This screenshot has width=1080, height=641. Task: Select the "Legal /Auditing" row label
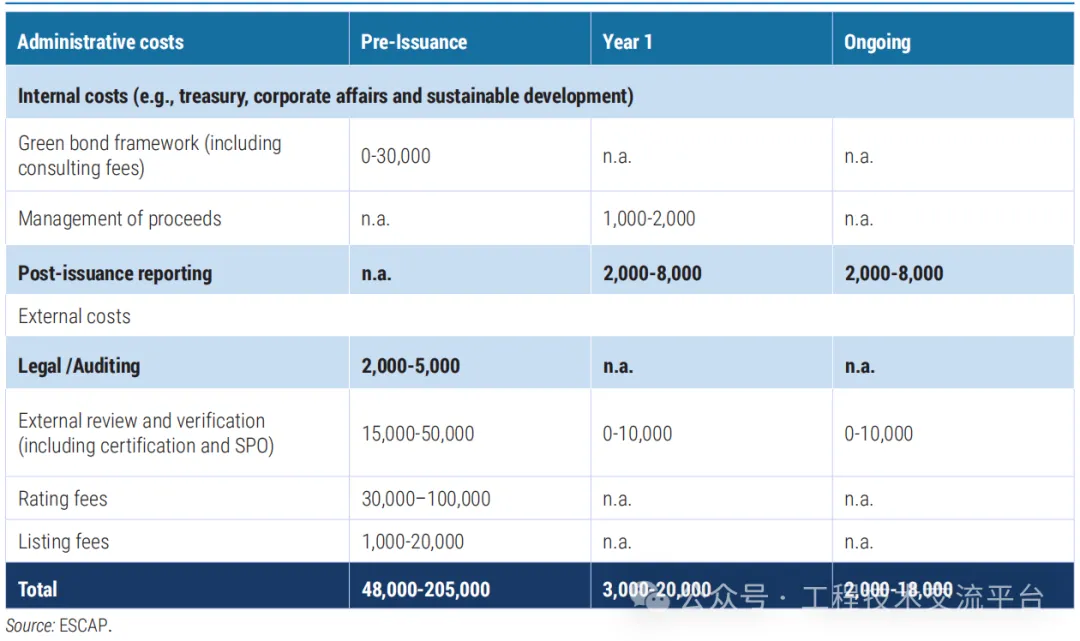point(79,366)
